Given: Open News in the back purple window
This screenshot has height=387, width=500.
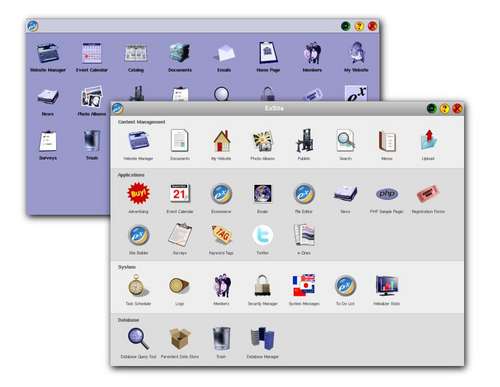Looking at the screenshot, I should click(48, 97).
